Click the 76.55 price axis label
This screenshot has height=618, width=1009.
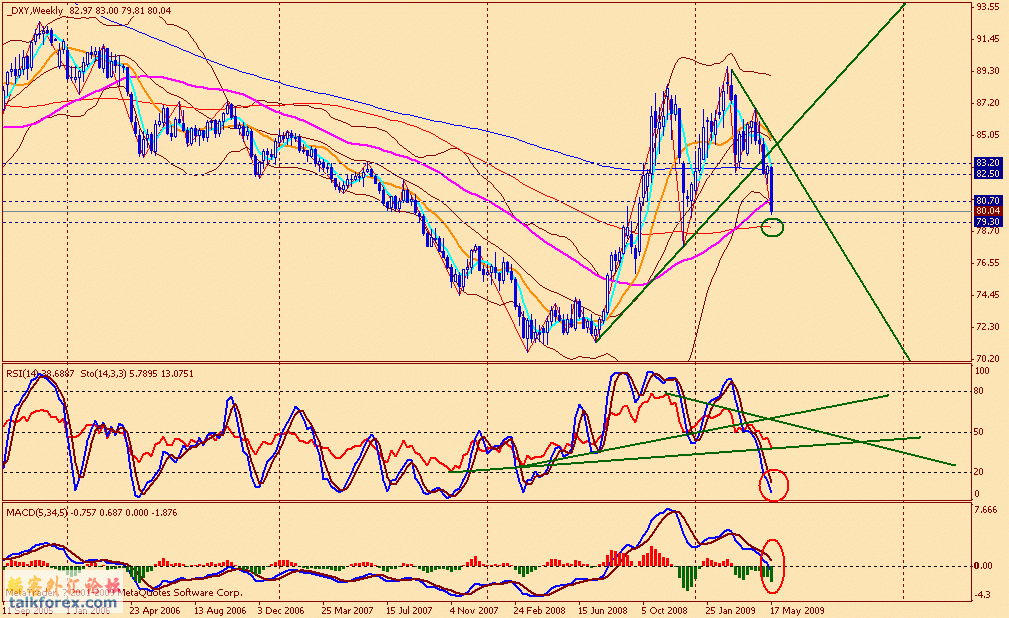click(x=988, y=263)
